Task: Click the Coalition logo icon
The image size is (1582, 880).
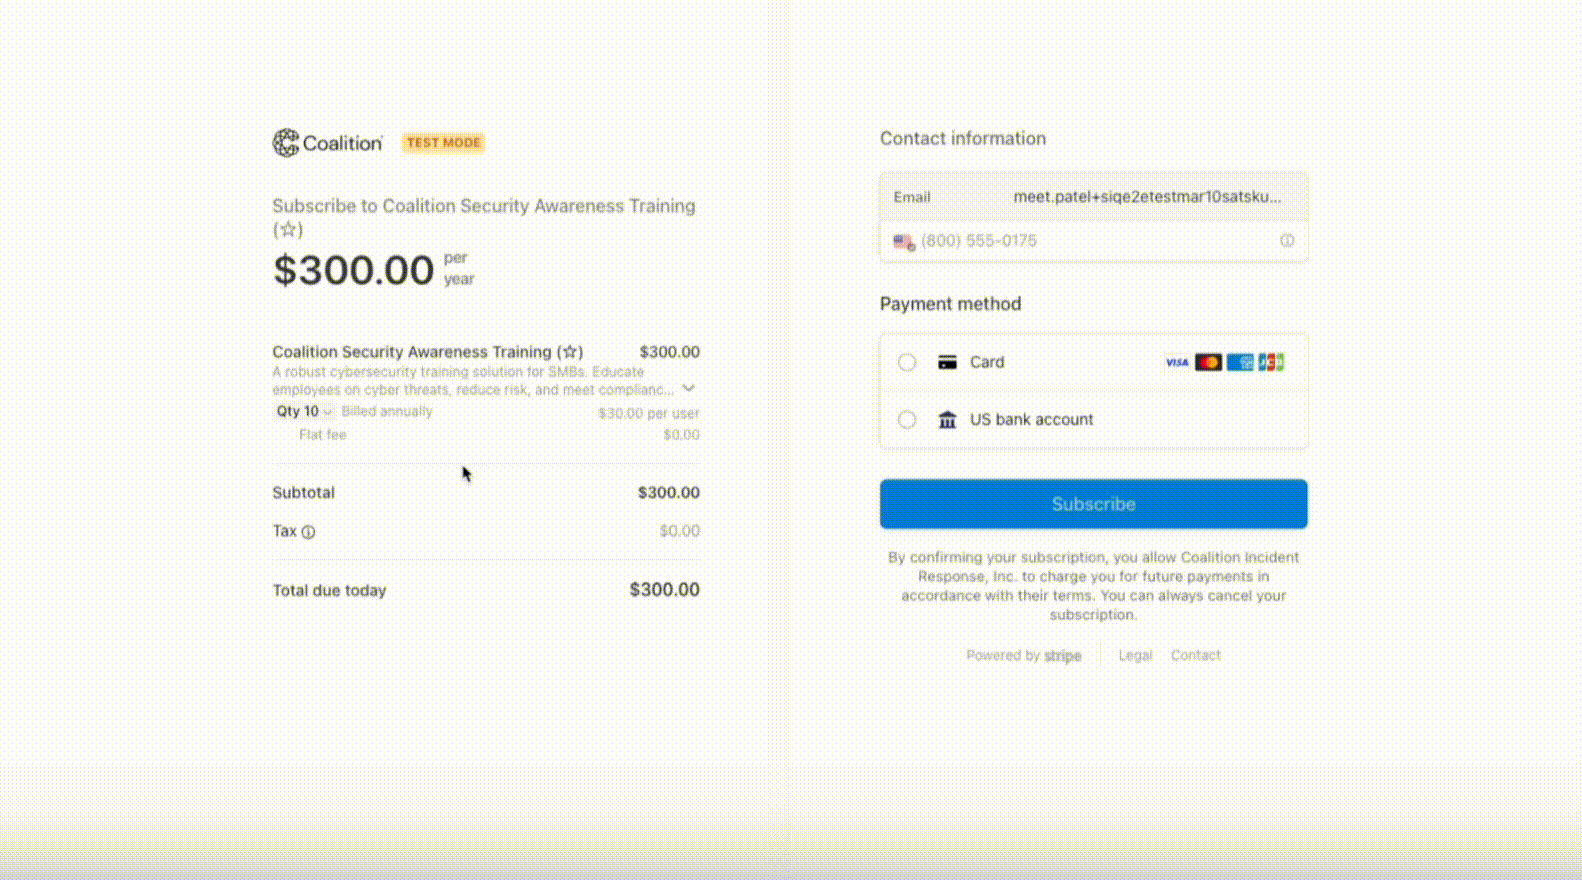Action: pyautogui.click(x=286, y=143)
